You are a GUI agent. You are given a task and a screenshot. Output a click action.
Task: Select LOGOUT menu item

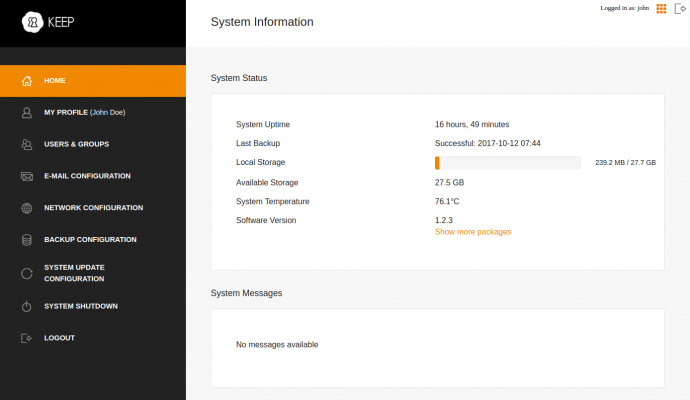(x=93, y=338)
